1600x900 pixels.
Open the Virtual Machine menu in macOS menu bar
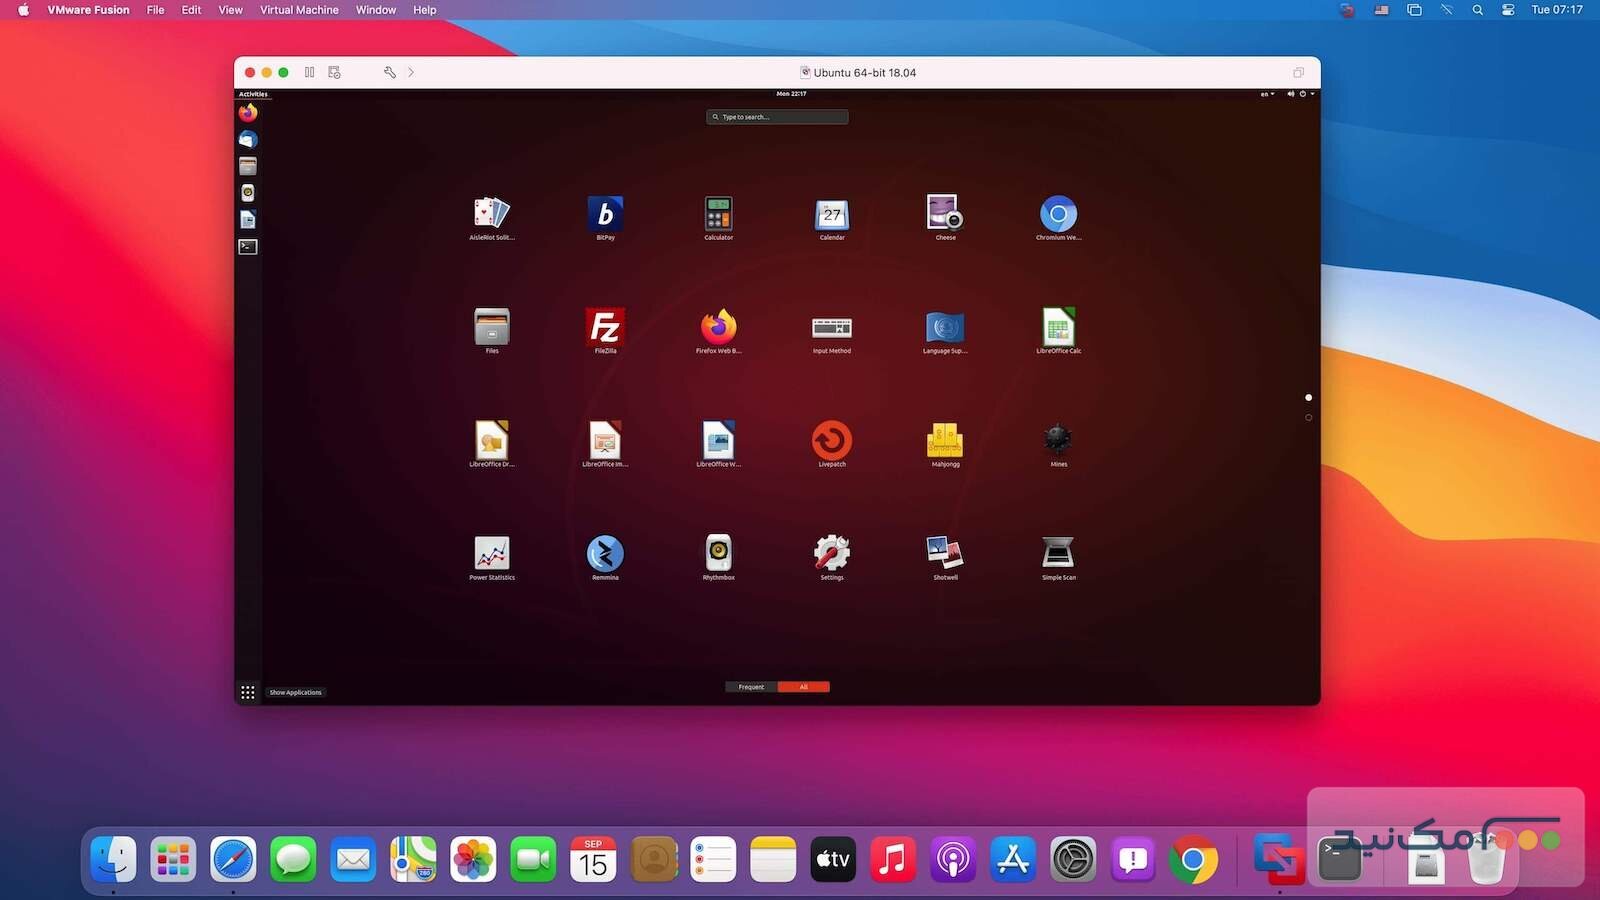pyautogui.click(x=298, y=10)
